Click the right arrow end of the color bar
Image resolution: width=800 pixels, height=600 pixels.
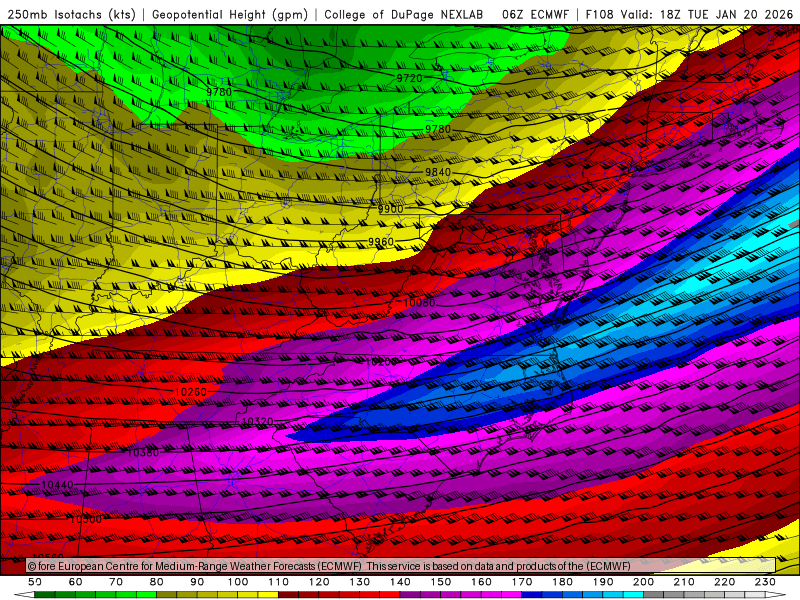tap(776, 595)
